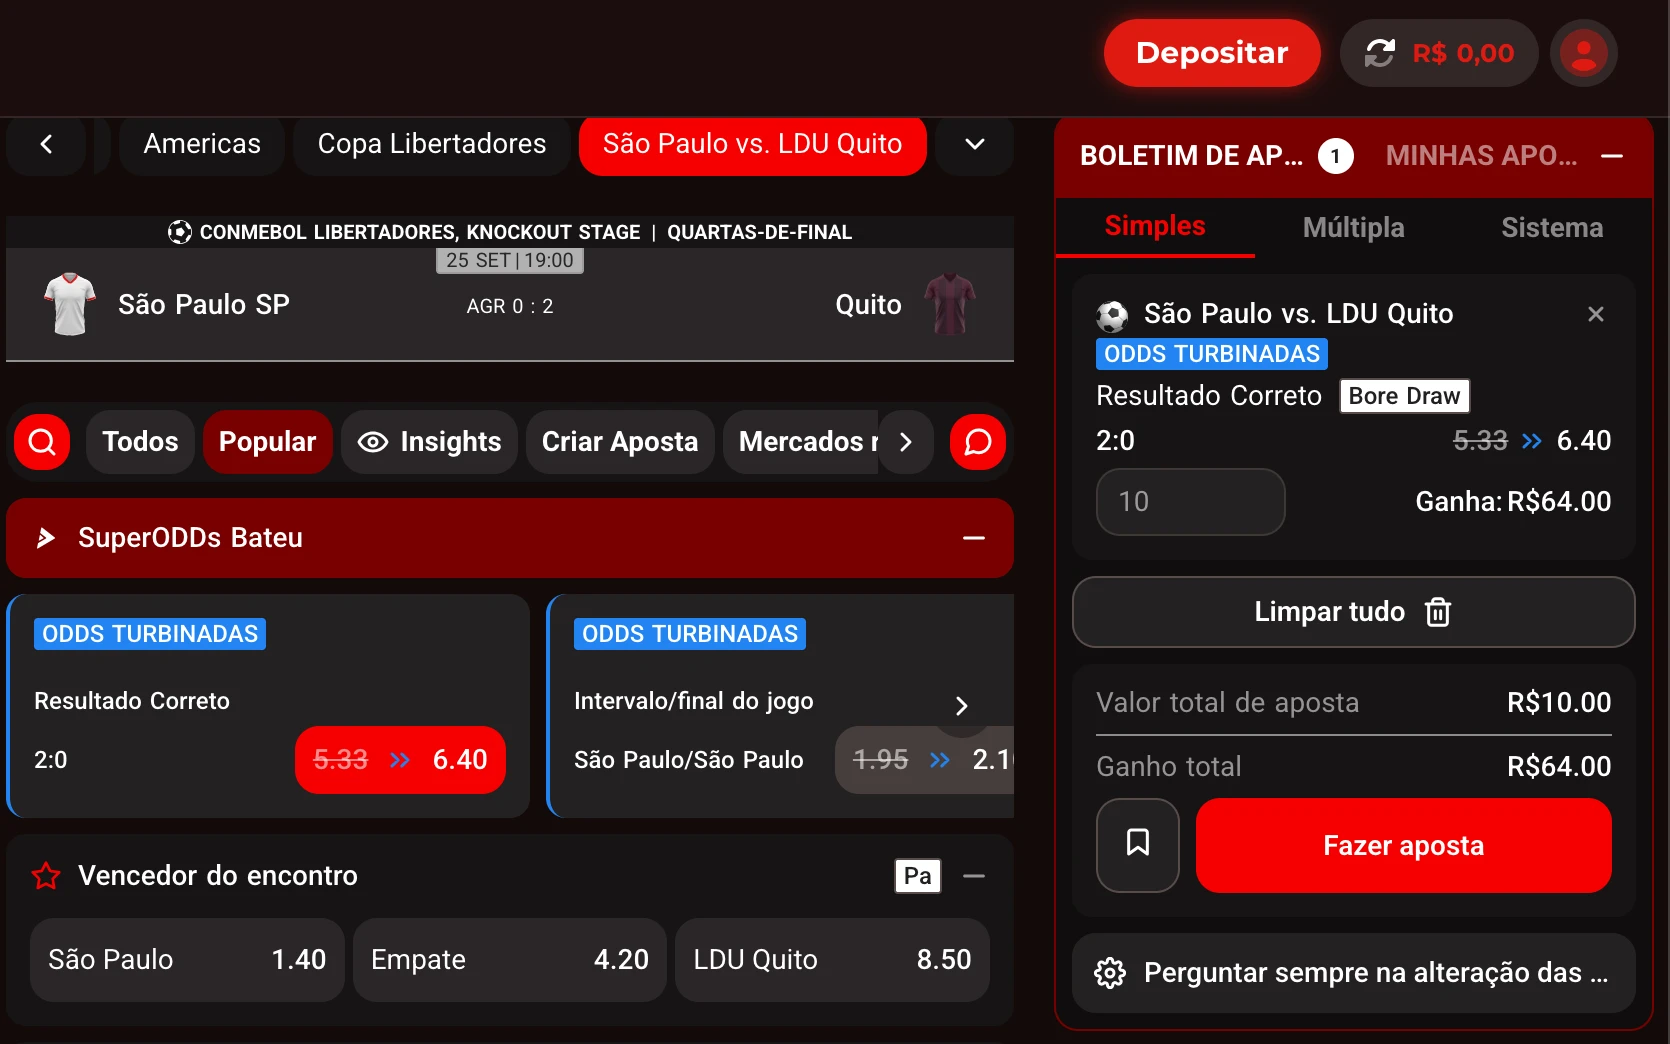Remove São Paulo vs. LDU Quito bet with X

[1595, 314]
